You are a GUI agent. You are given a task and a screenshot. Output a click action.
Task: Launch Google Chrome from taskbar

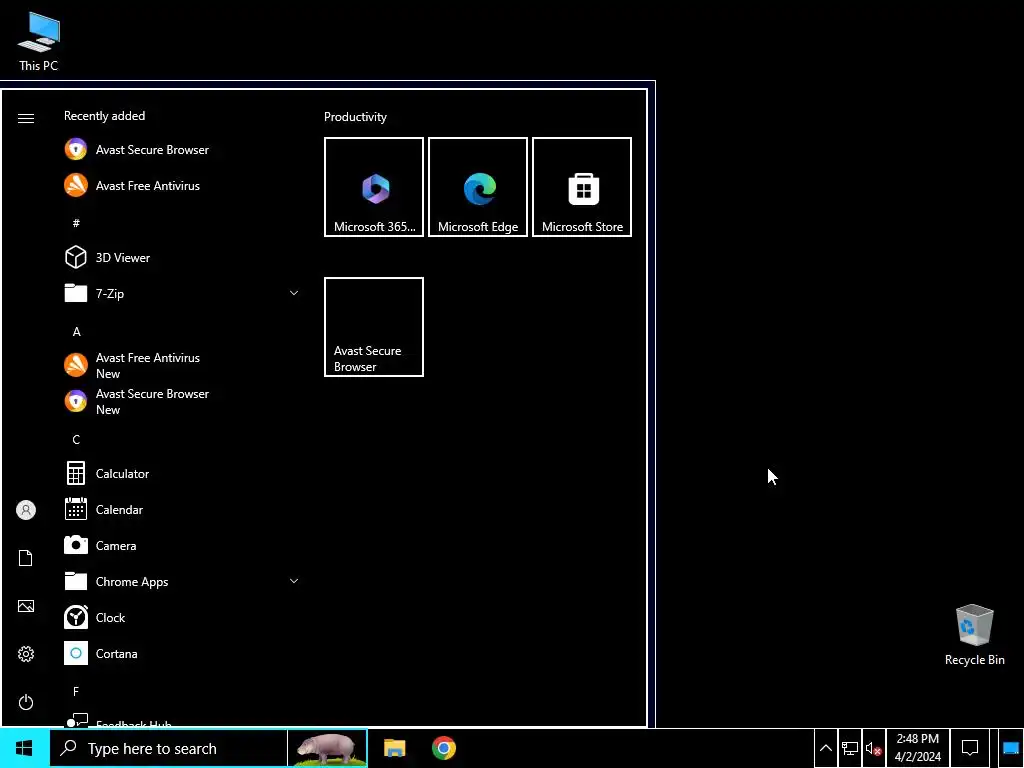click(443, 748)
